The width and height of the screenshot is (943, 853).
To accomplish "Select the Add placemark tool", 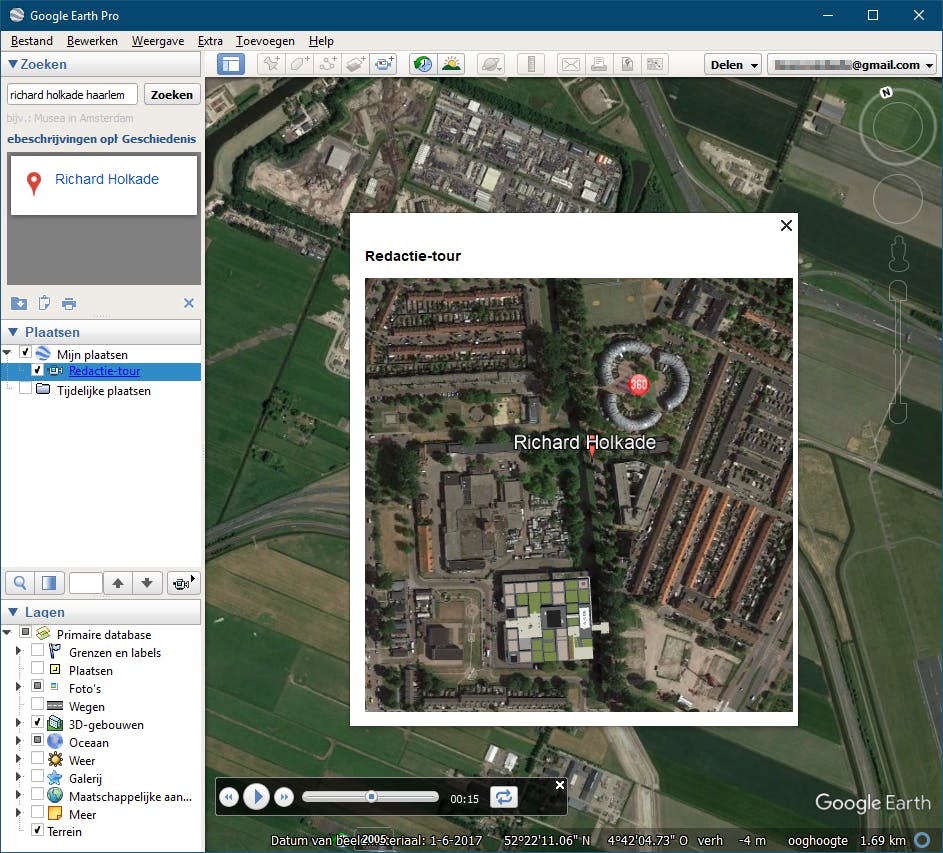I will tap(271, 63).
